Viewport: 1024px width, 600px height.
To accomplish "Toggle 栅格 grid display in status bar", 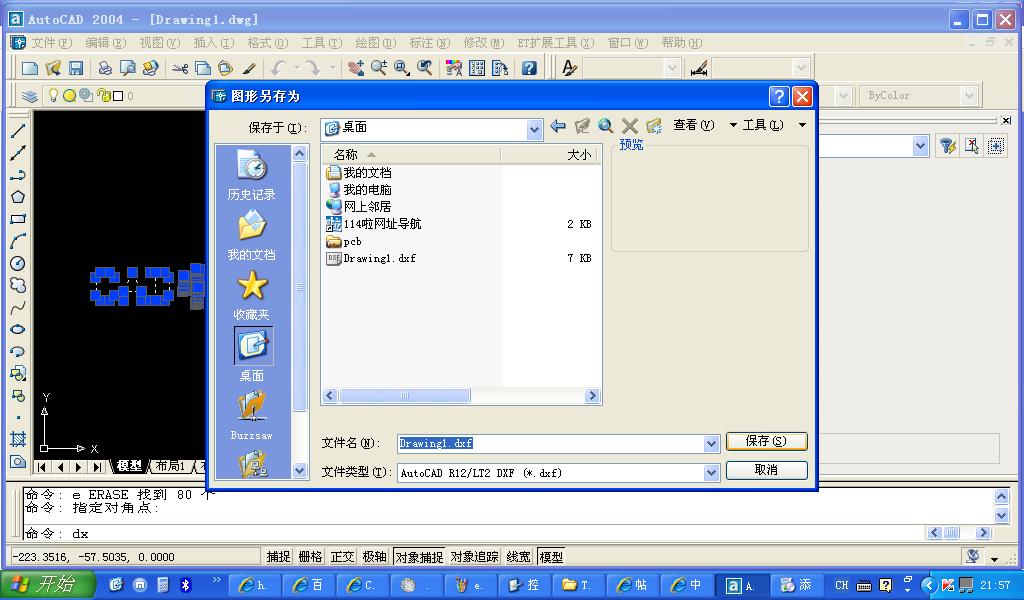I will 310,557.
